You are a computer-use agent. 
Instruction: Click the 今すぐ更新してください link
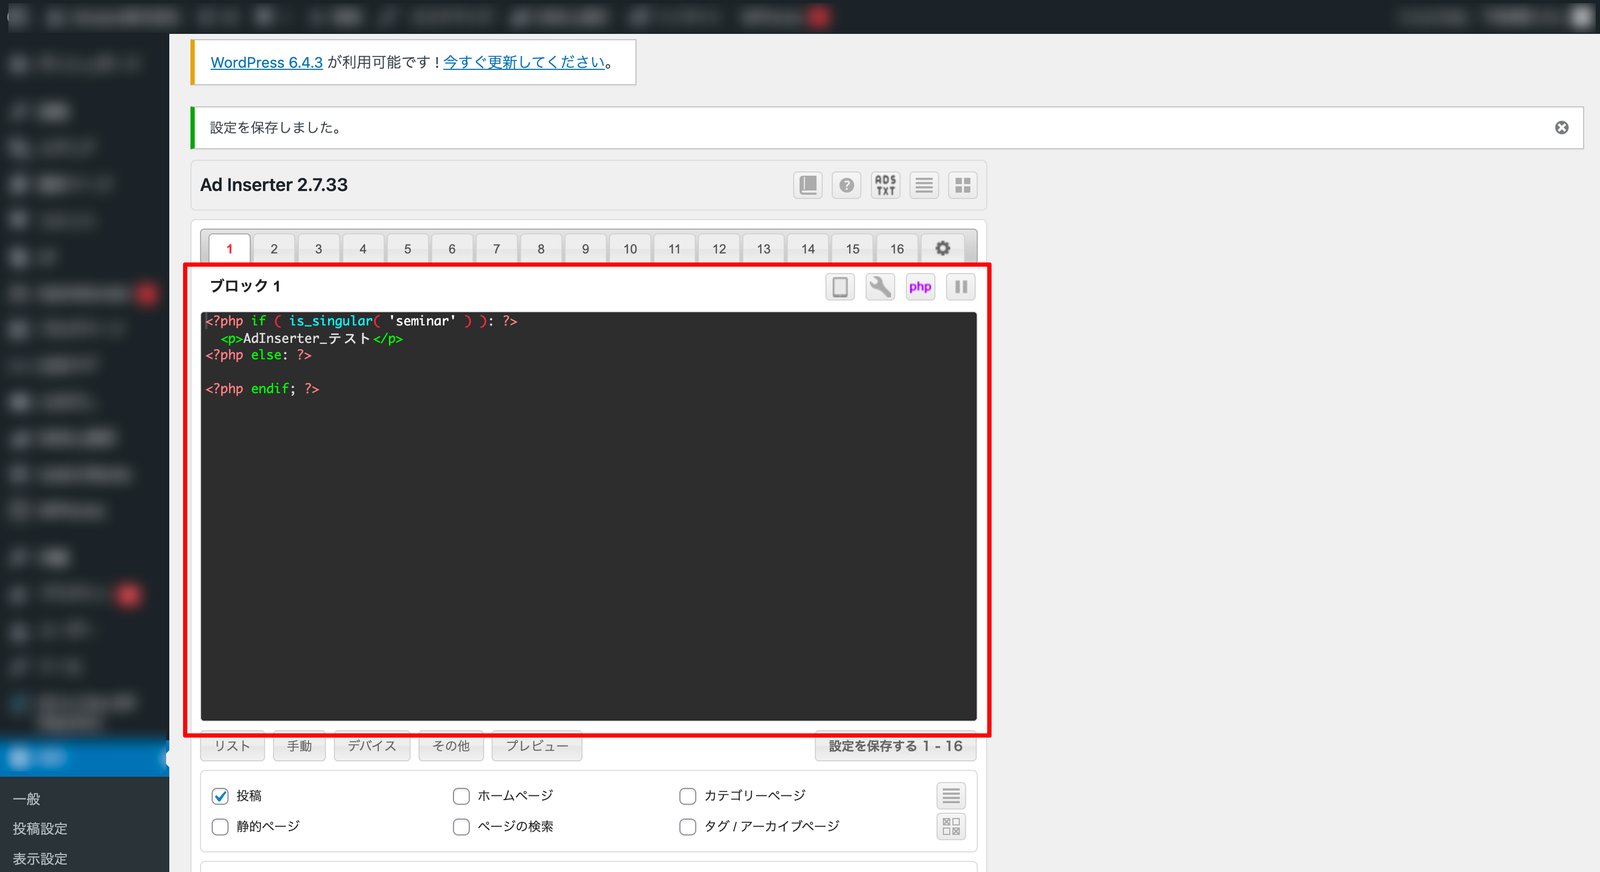click(x=524, y=62)
